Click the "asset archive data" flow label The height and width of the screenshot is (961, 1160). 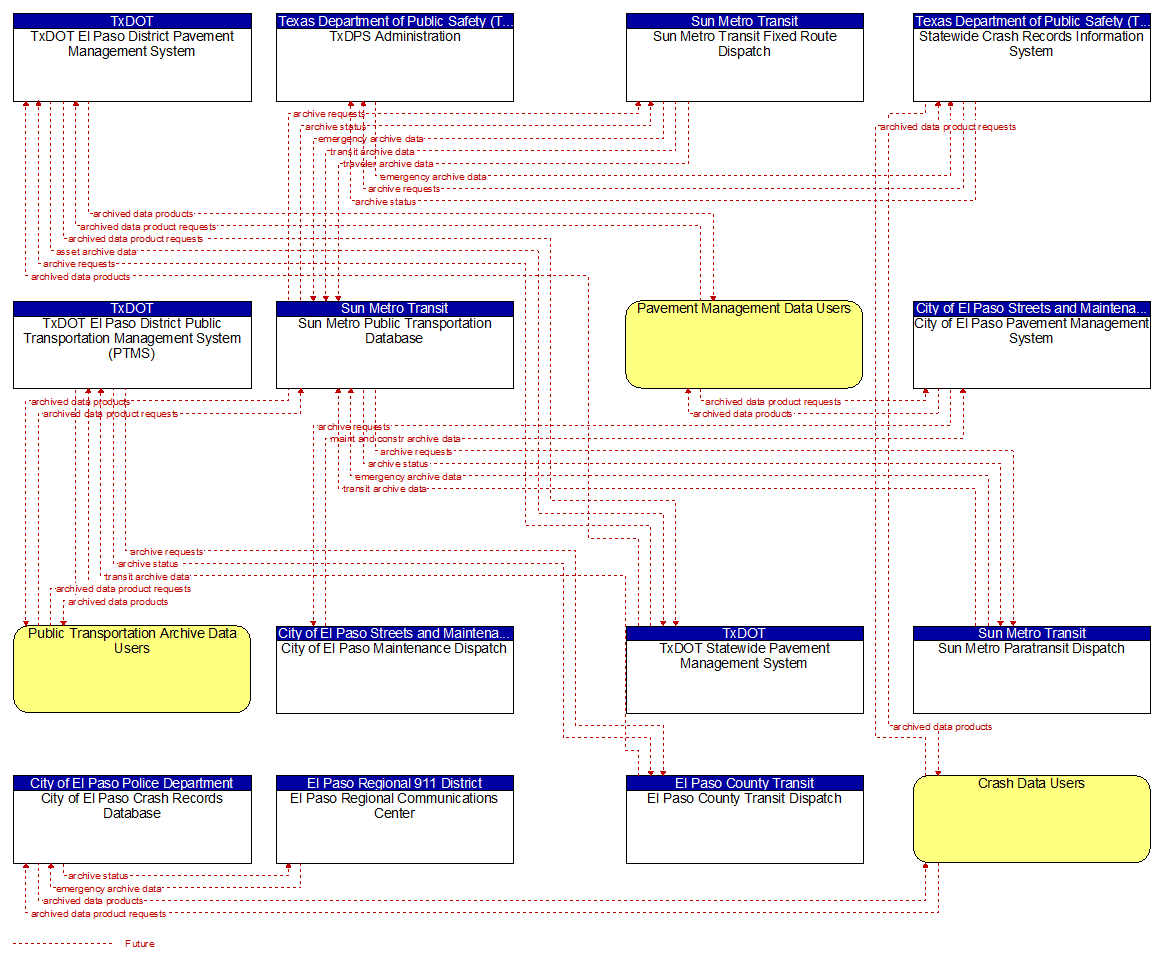96,252
